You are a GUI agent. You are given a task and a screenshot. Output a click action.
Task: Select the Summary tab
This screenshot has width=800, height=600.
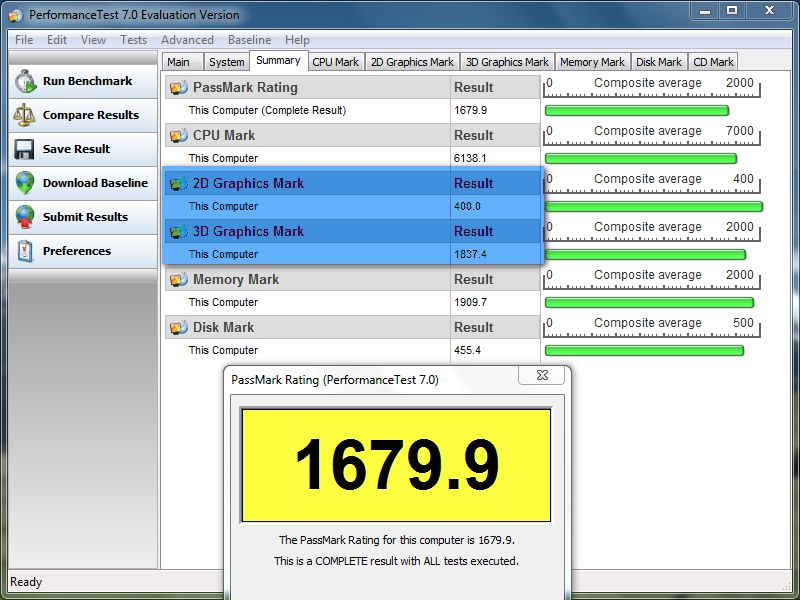point(278,60)
